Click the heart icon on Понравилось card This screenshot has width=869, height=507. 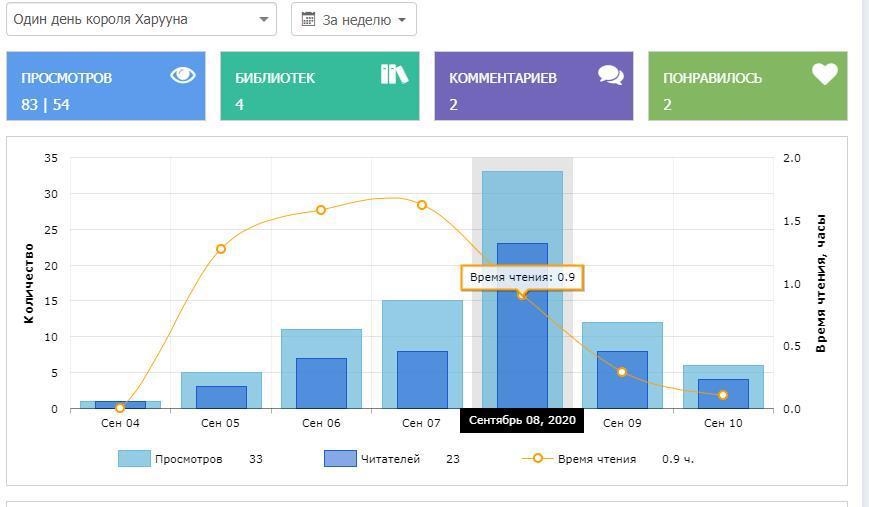point(824,74)
